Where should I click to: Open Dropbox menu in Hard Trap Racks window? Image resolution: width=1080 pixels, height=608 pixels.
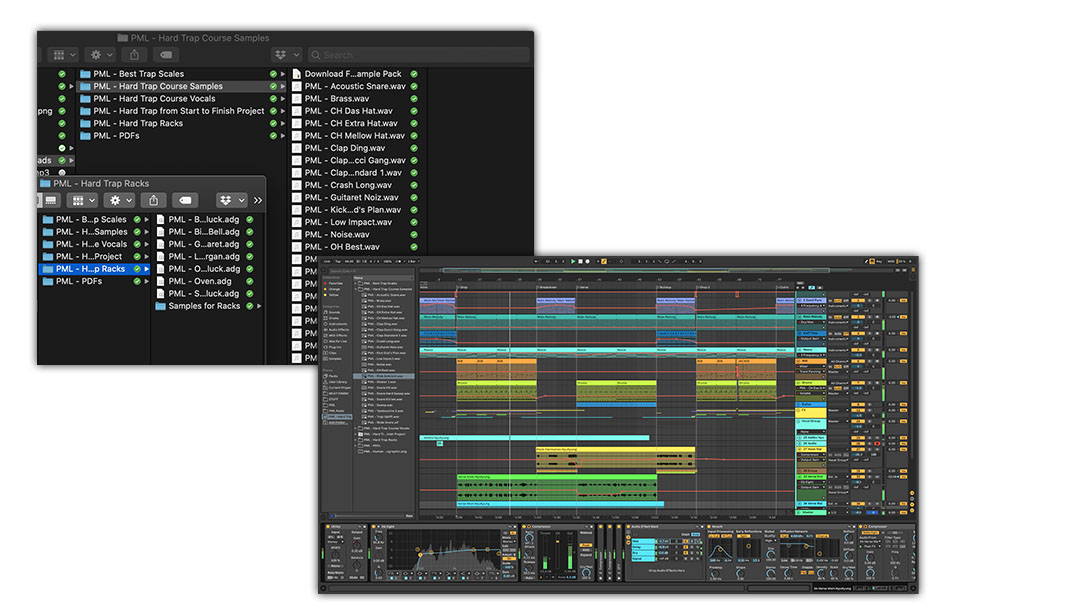pos(231,200)
